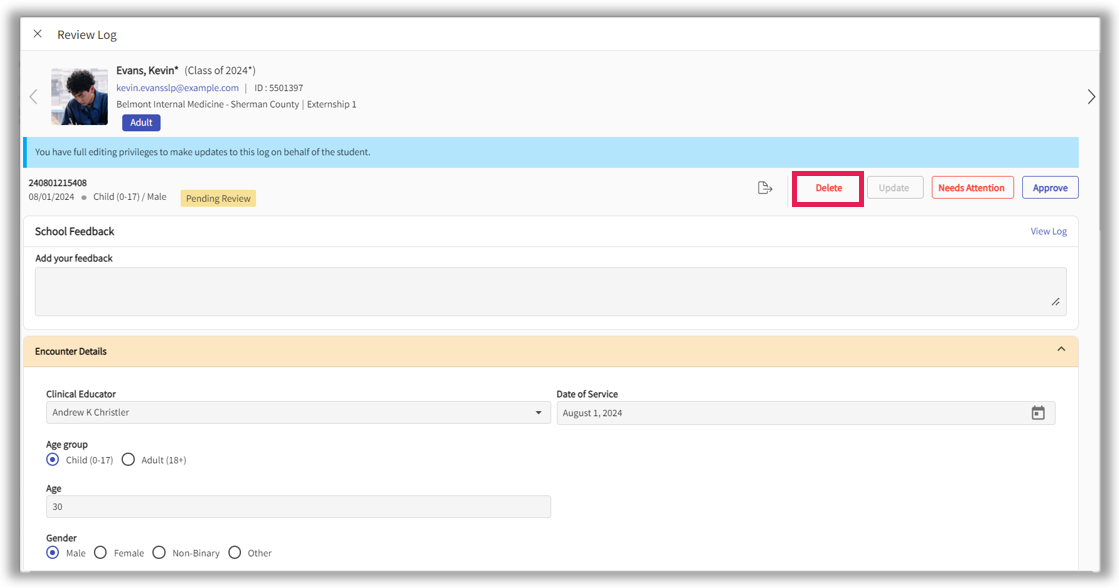Choose Other gender option
The image size is (1119, 588).
click(235, 553)
